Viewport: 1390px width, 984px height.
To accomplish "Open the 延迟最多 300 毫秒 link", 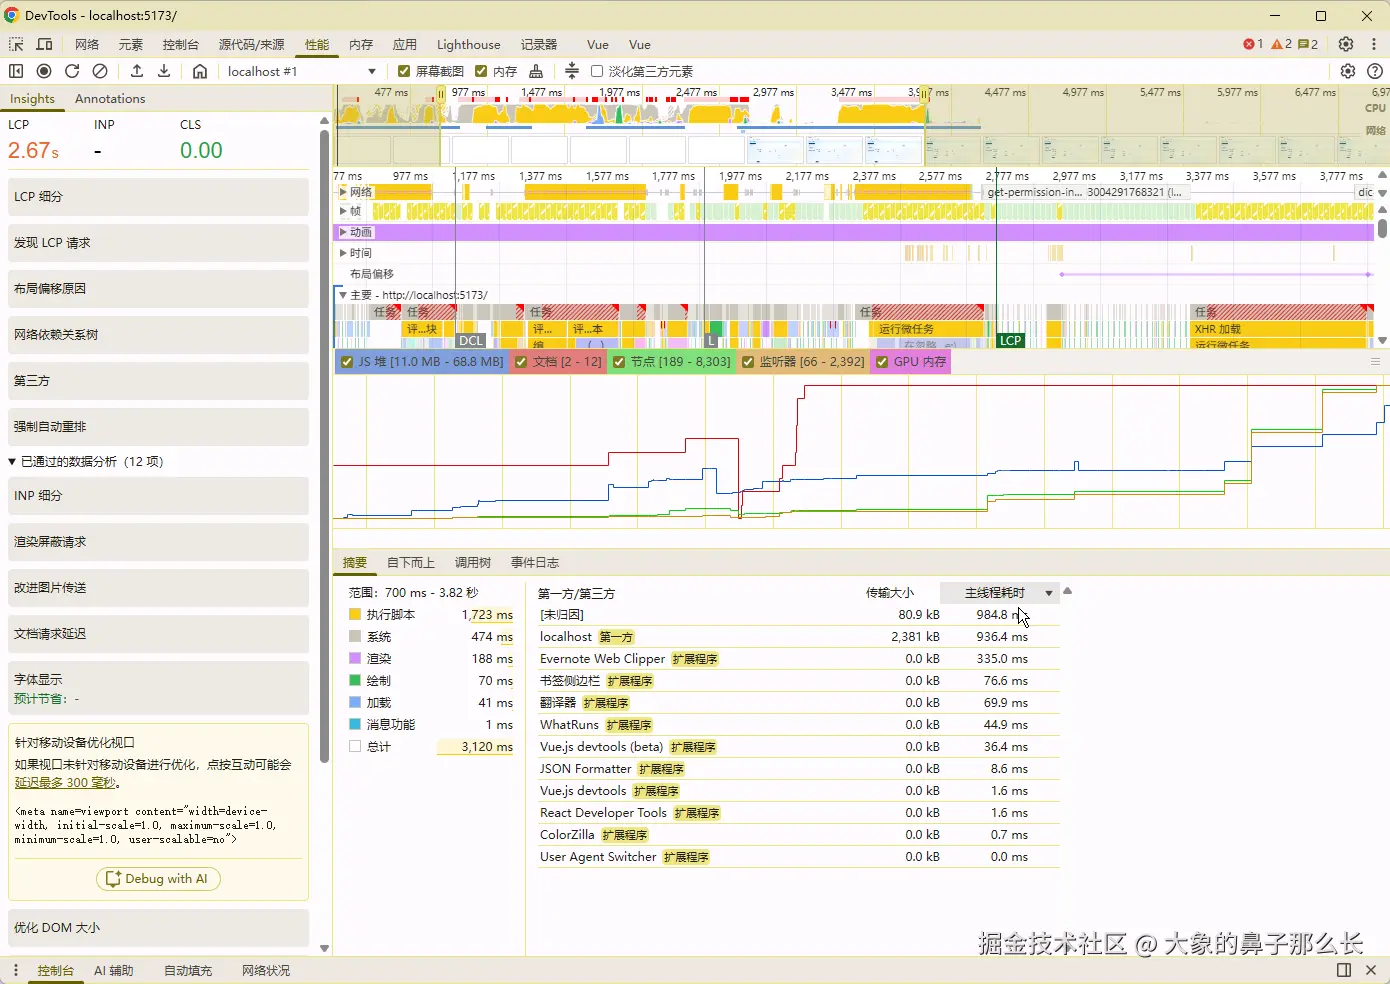I will click(x=66, y=783).
